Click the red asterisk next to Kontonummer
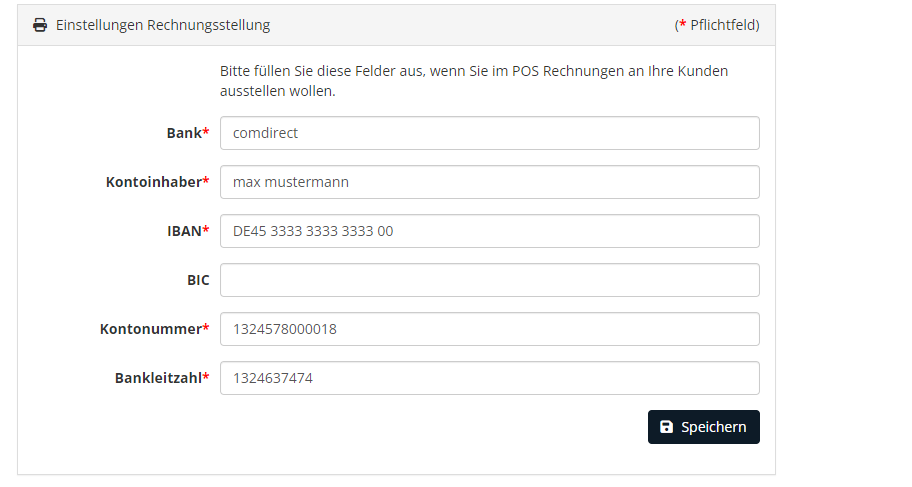Image resolution: width=912 pixels, height=487 pixels. 206,328
